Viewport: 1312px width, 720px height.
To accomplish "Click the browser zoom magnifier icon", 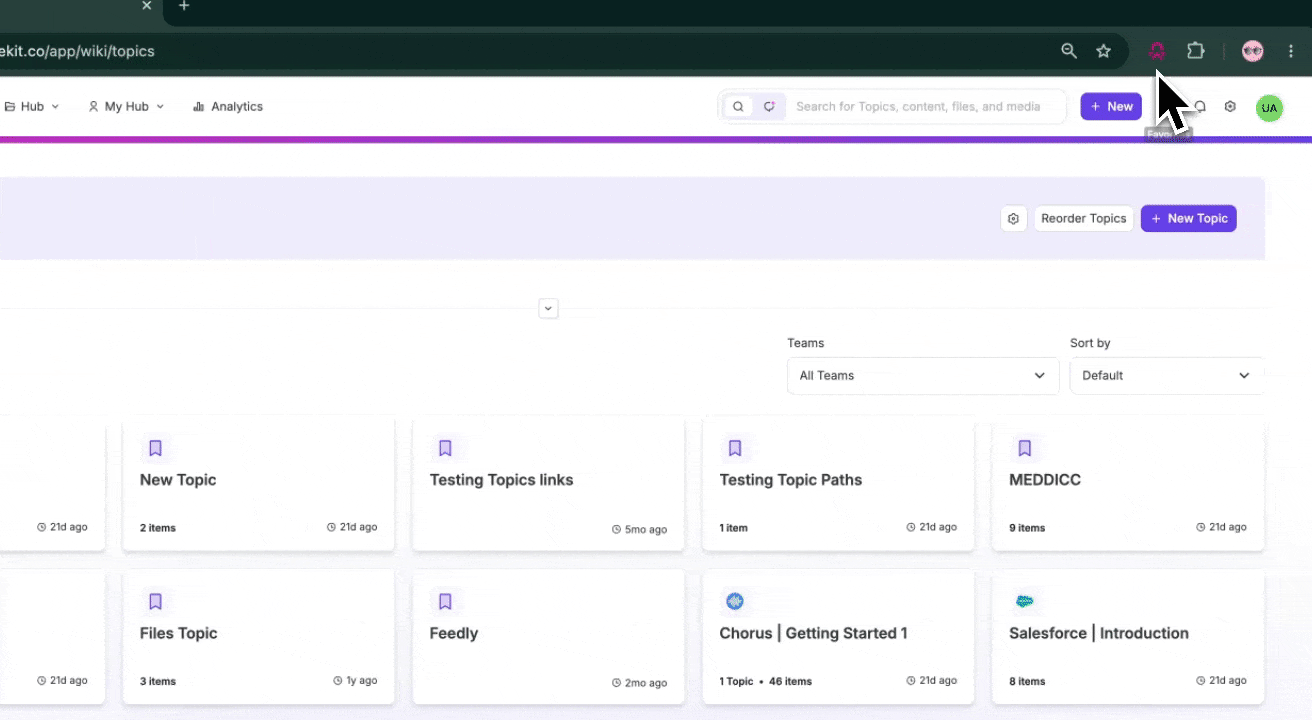I will pyautogui.click(x=1069, y=51).
